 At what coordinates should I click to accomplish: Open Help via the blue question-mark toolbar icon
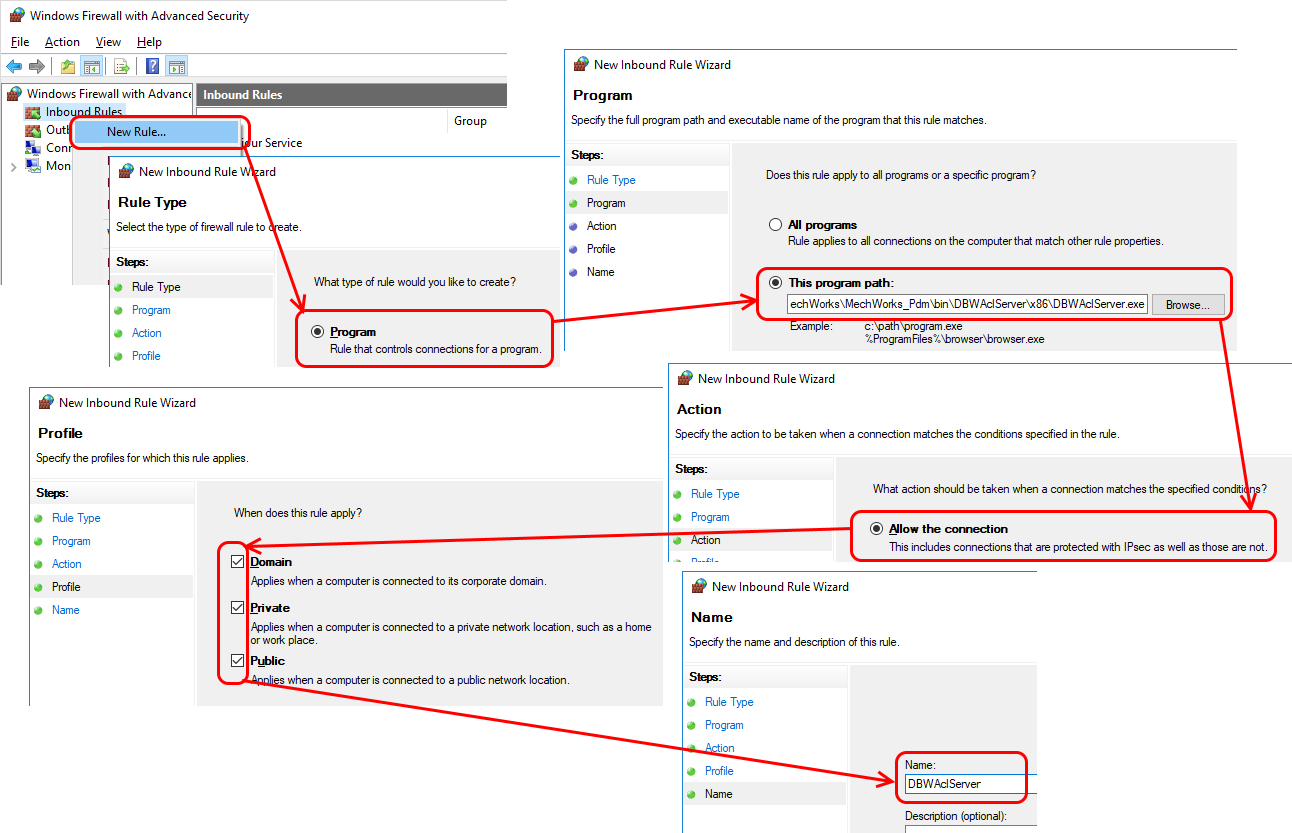tap(153, 67)
